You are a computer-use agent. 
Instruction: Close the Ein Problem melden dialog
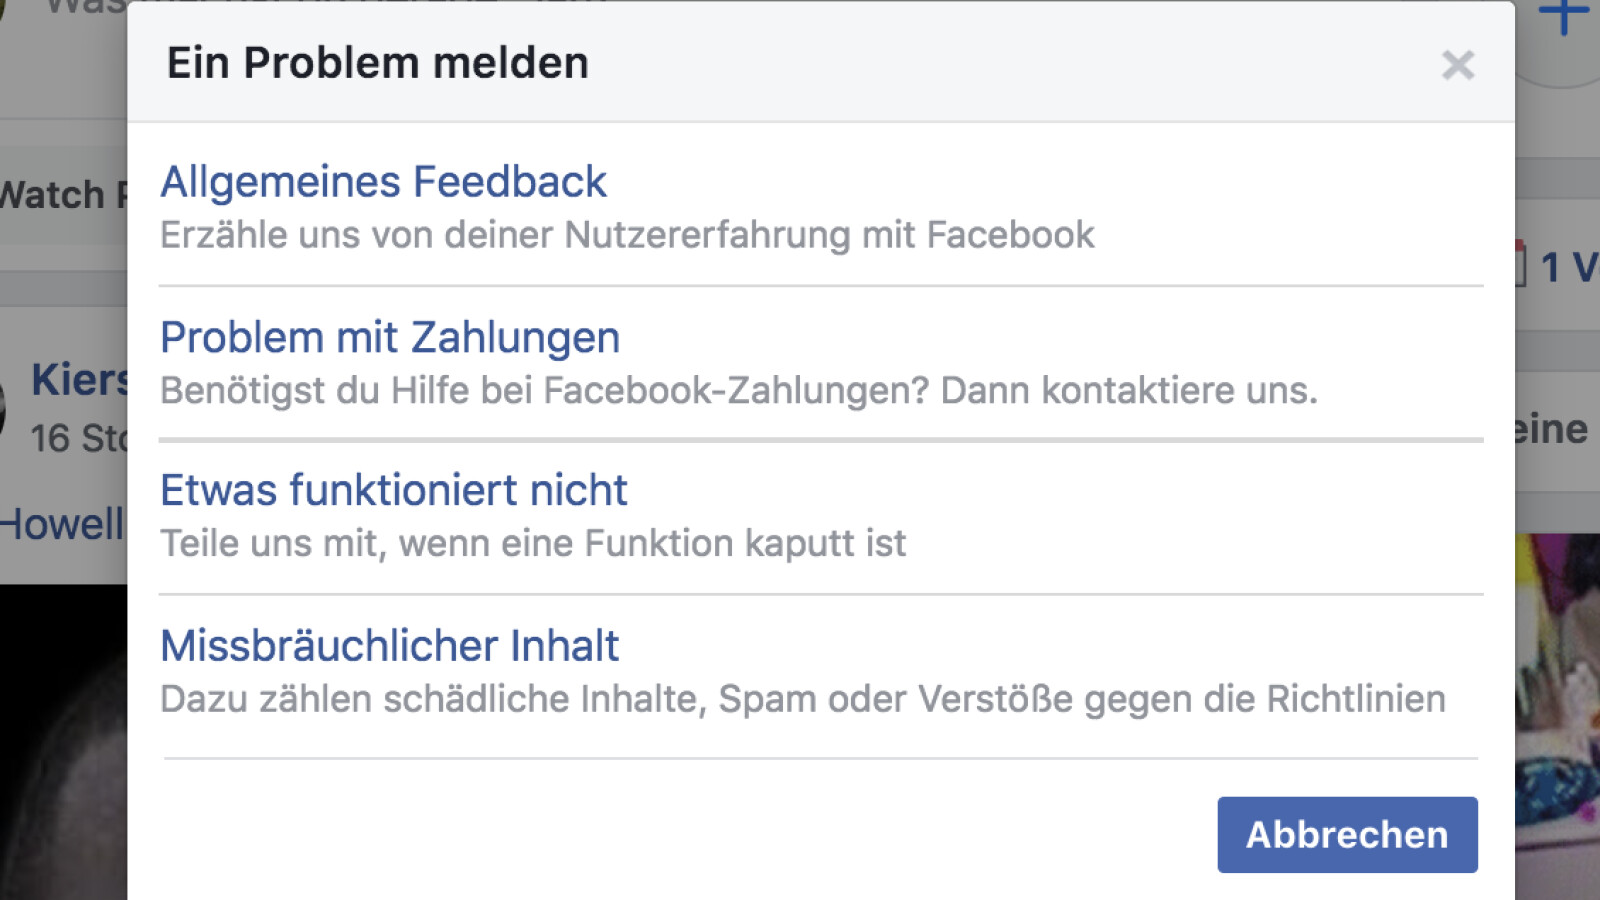(1457, 66)
